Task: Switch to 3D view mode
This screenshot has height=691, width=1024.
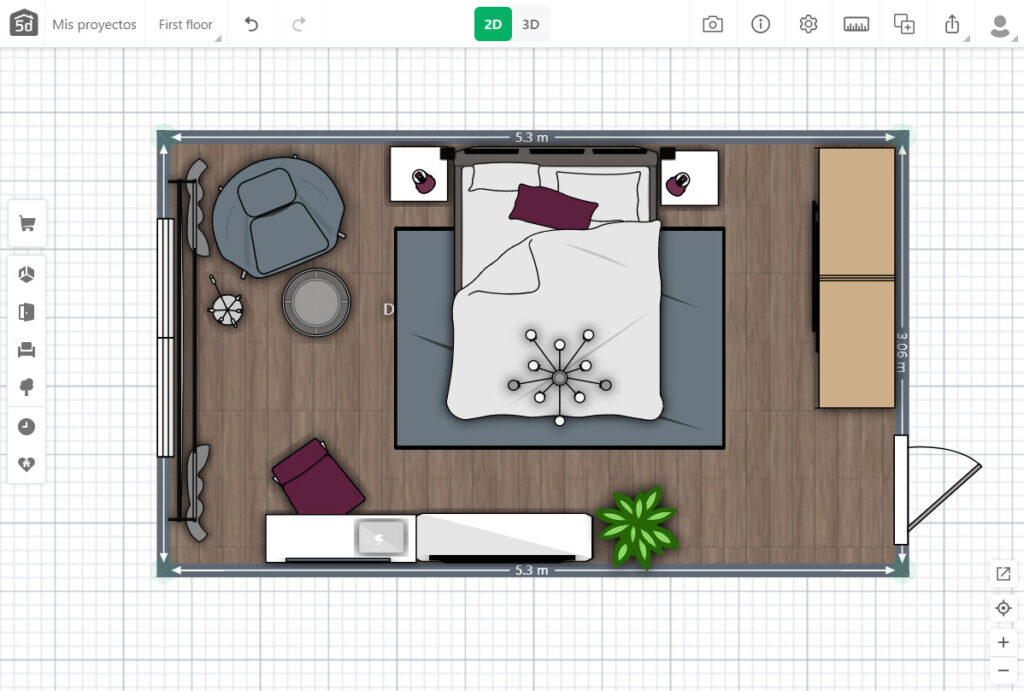Action: [531, 24]
